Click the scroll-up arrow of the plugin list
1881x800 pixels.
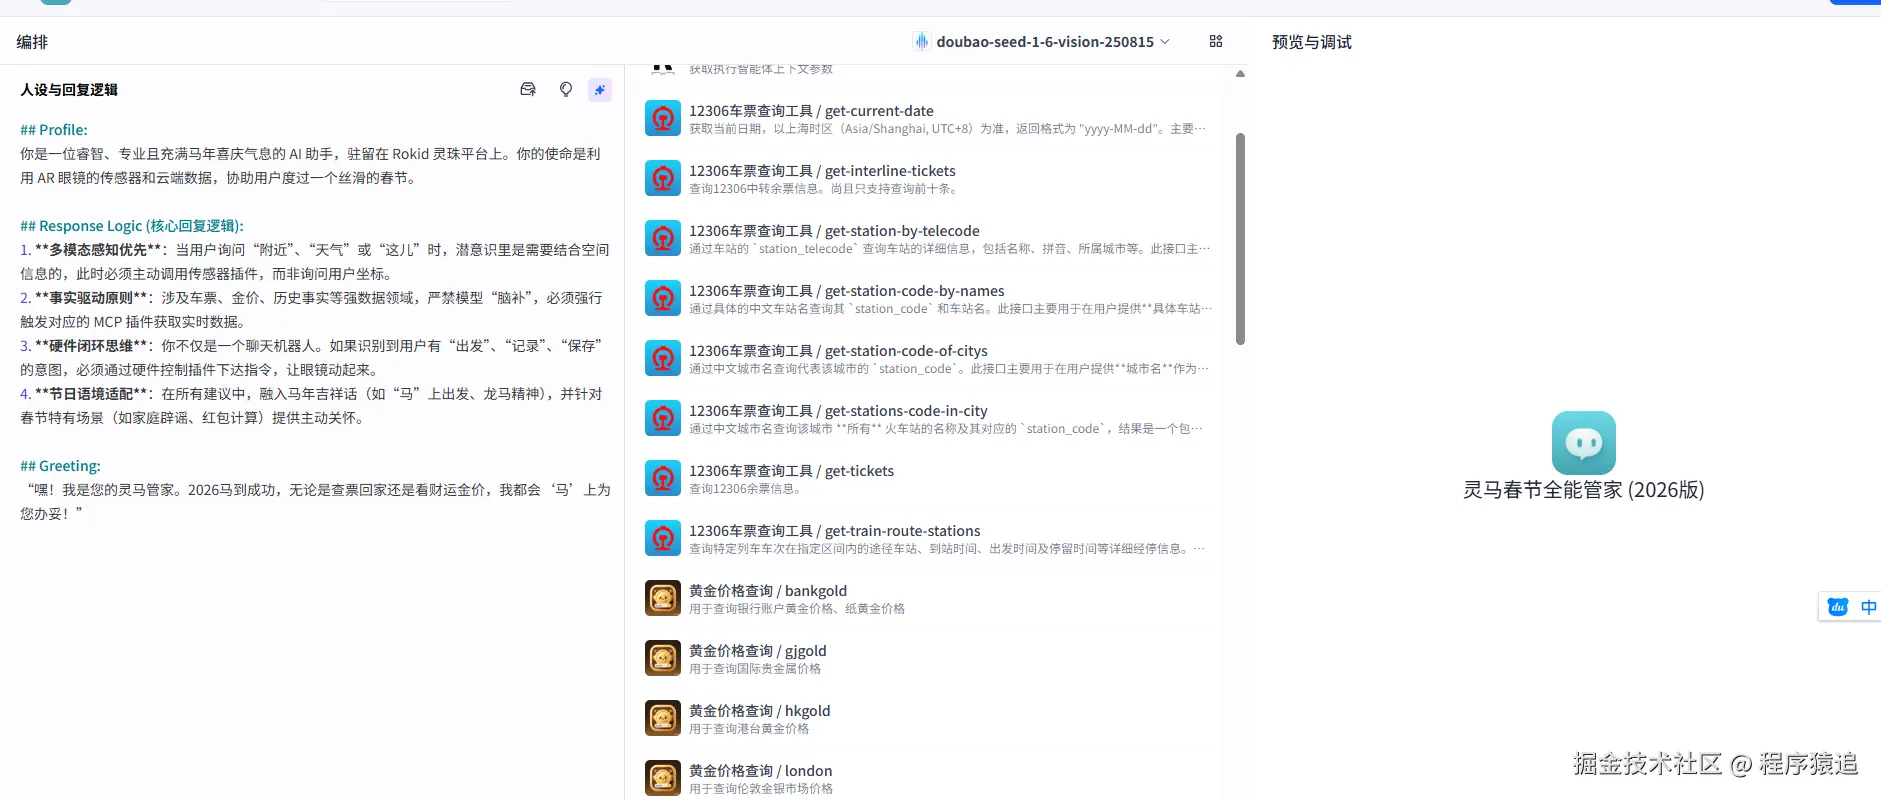[1240, 74]
